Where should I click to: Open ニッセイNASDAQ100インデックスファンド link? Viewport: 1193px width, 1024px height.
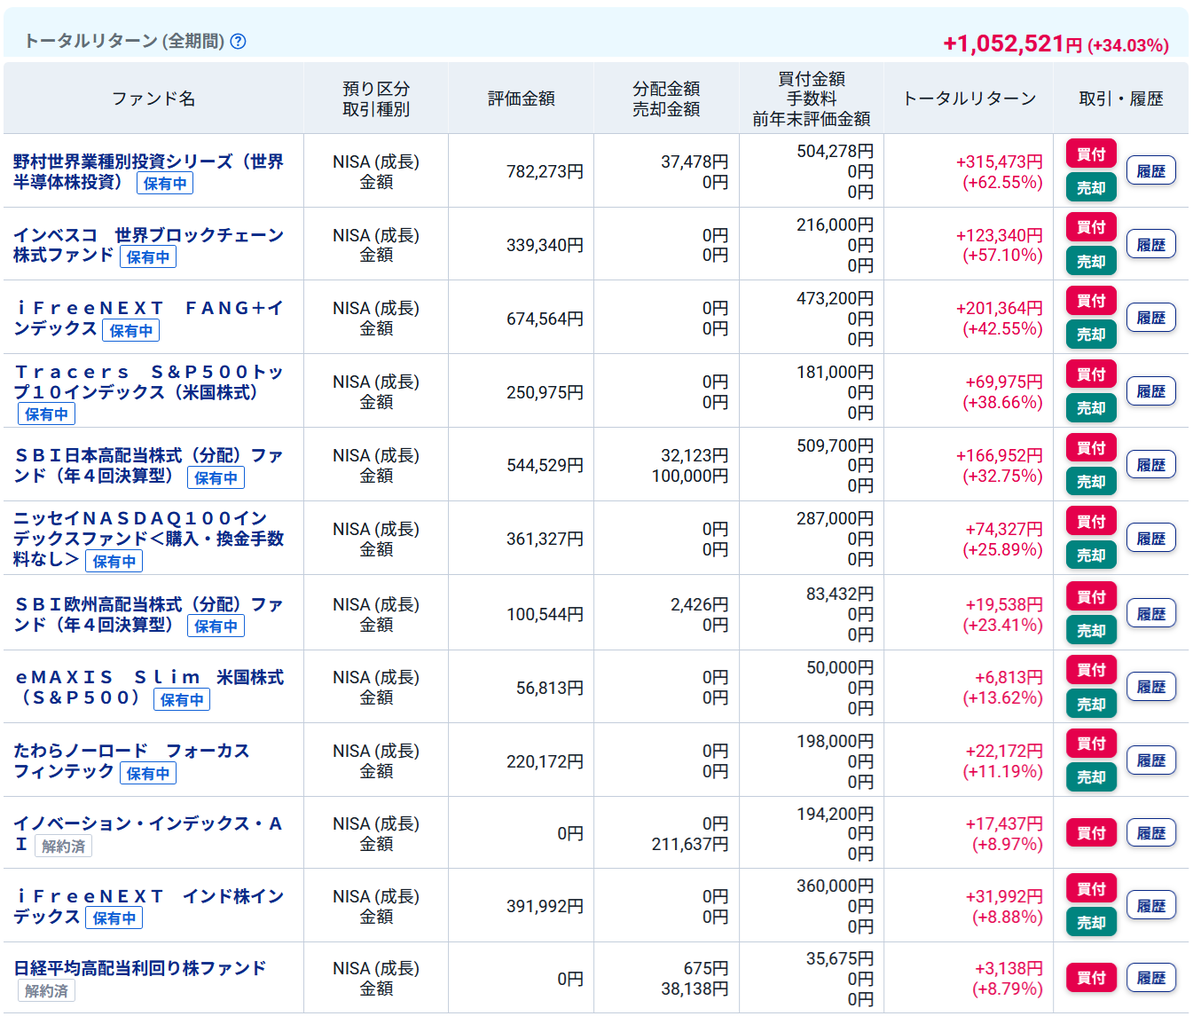(x=148, y=539)
